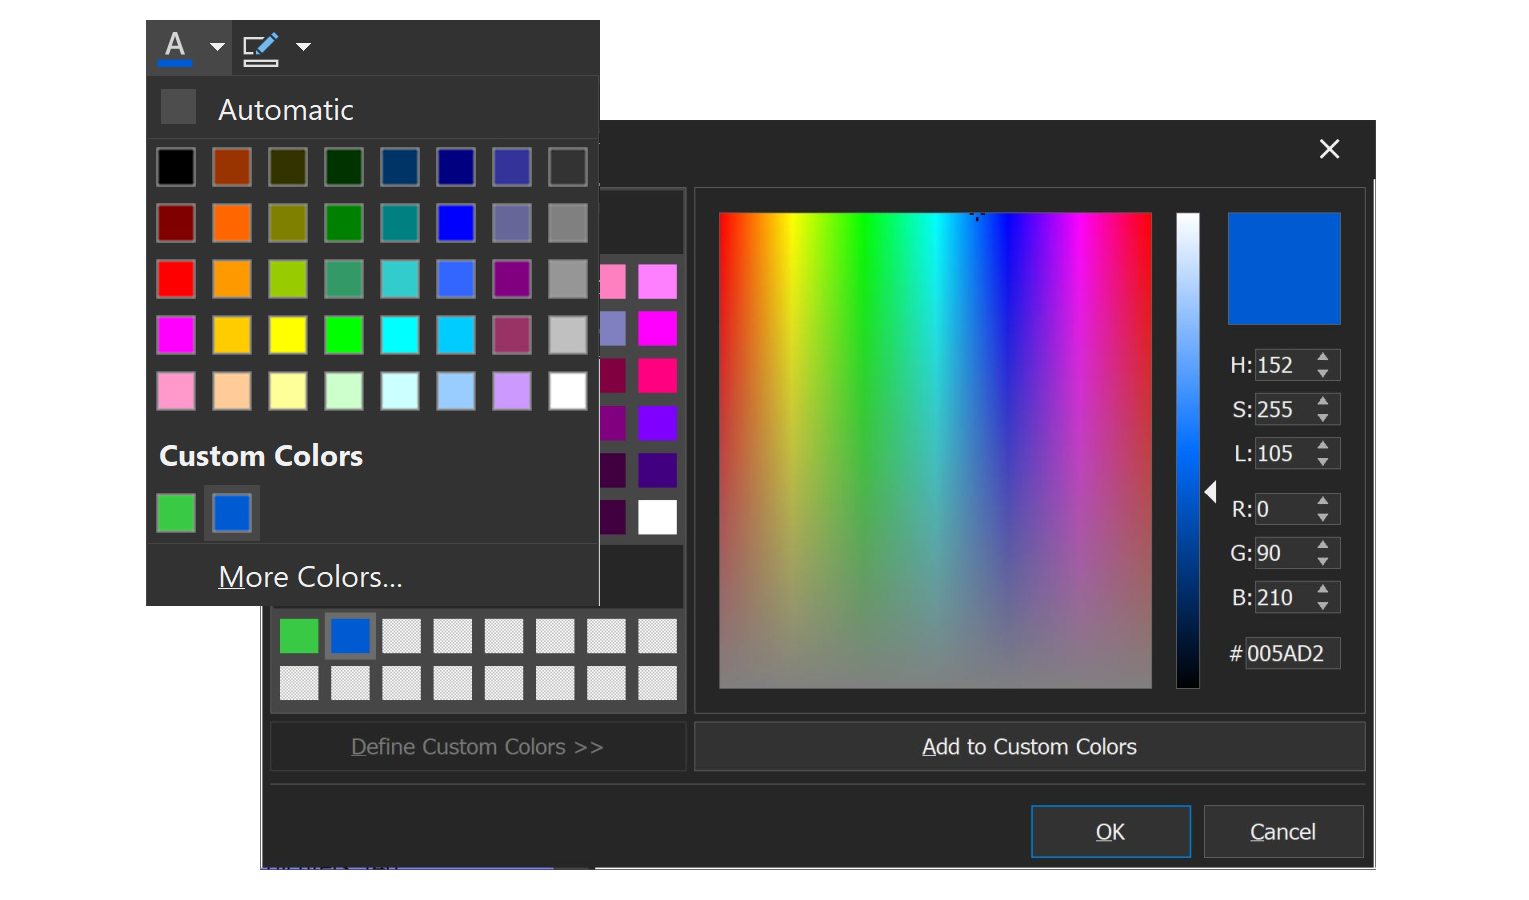Select the pure blue palette swatch
This screenshot has height=900, width=1529.
pos(456,223)
